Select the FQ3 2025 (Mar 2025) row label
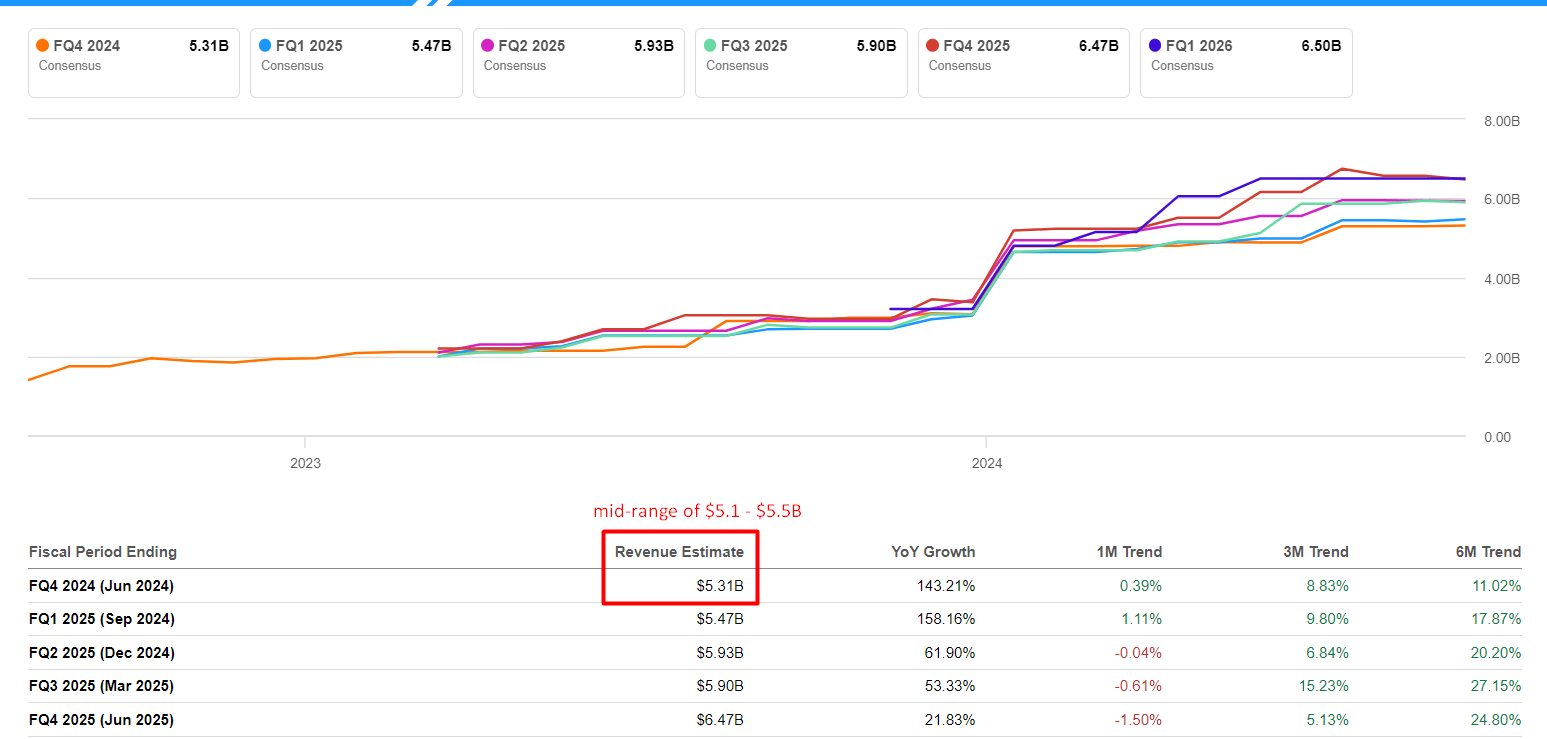Viewport: 1547px width, 739px height. (101, 686)
